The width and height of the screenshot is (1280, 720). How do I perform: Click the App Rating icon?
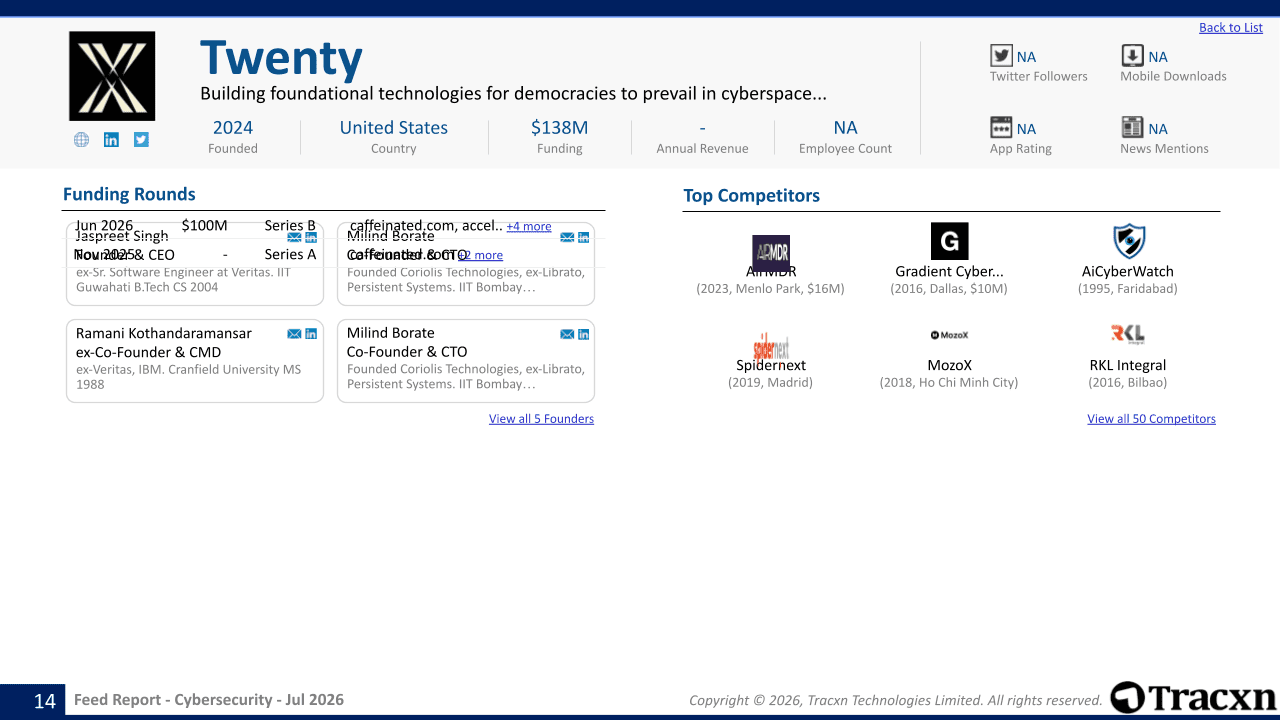coord(1001,127)
